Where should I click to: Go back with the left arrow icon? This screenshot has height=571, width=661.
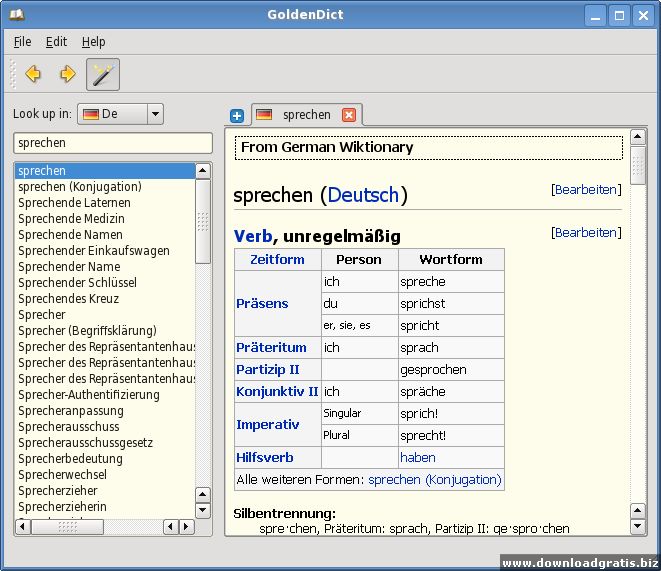coord(33,74)
